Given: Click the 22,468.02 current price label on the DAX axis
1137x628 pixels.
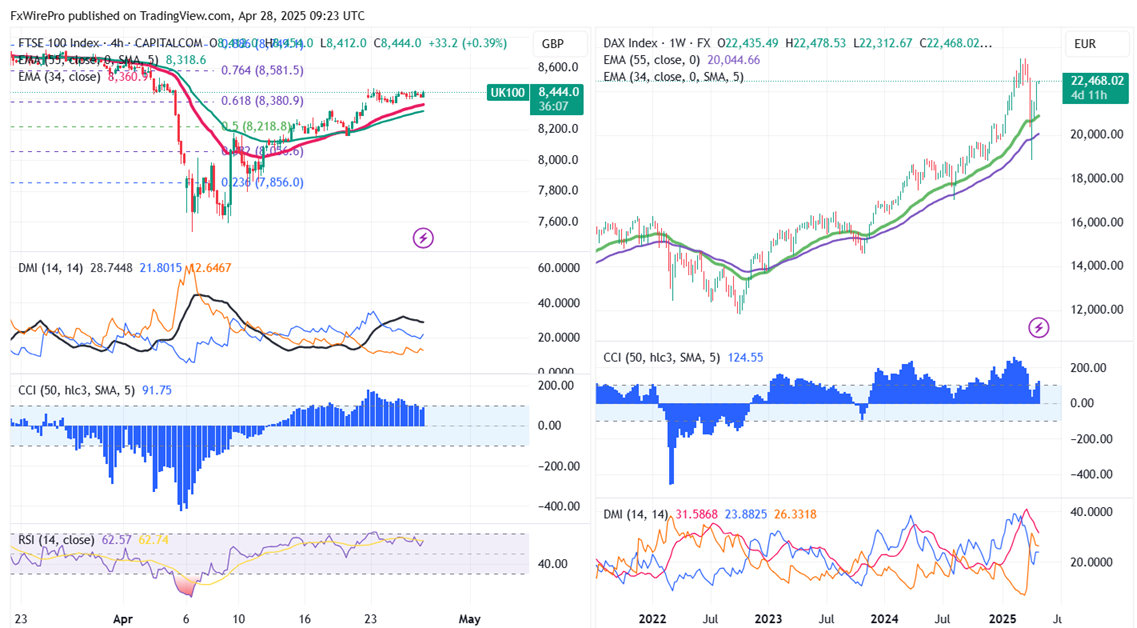Looking at the screenshot, I should pos(1097,81).
